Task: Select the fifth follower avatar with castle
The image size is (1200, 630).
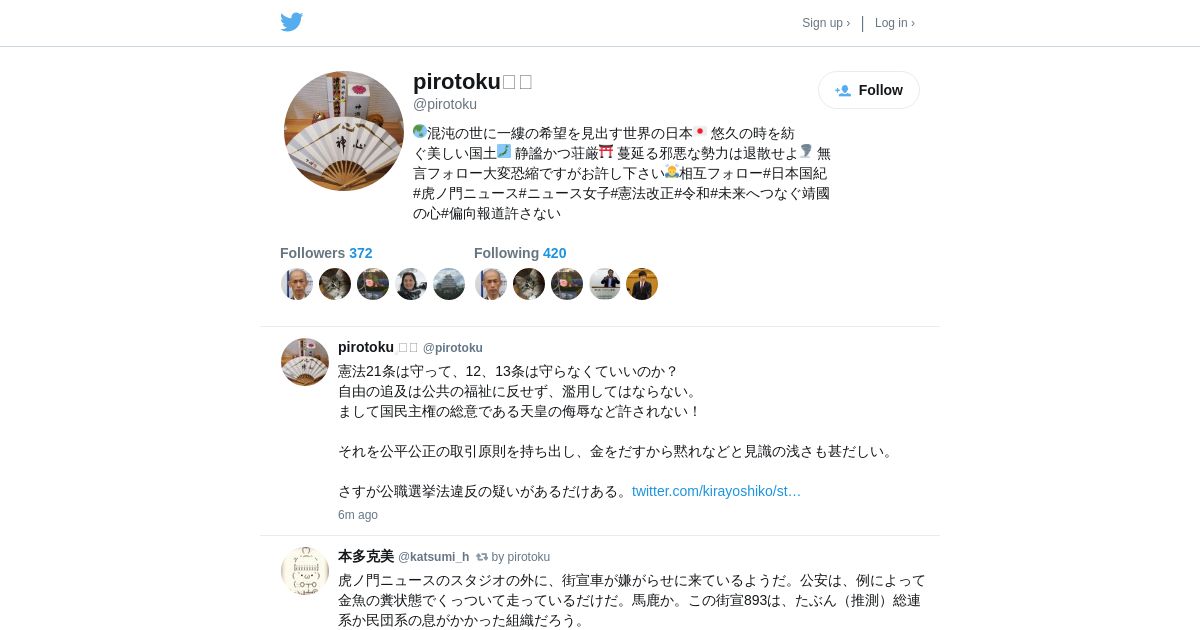Action: pos(449,284)
